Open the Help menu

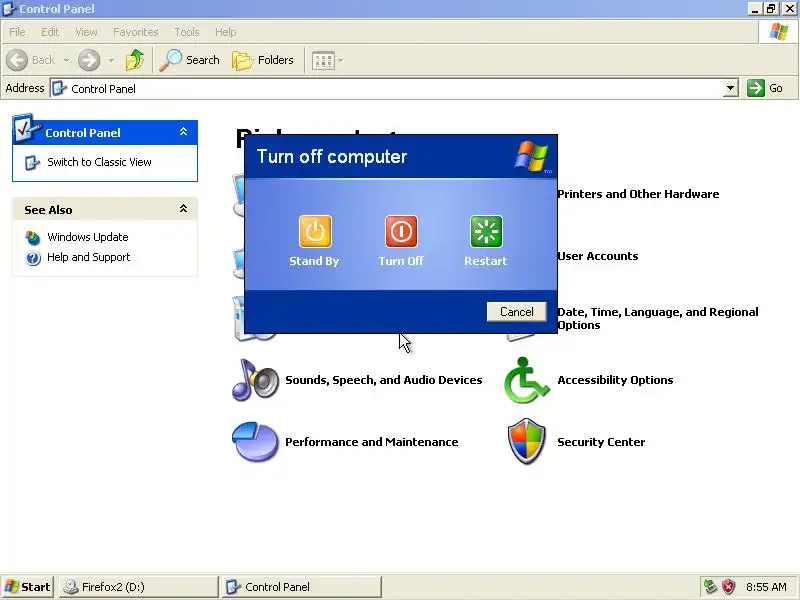pos(226,32)
